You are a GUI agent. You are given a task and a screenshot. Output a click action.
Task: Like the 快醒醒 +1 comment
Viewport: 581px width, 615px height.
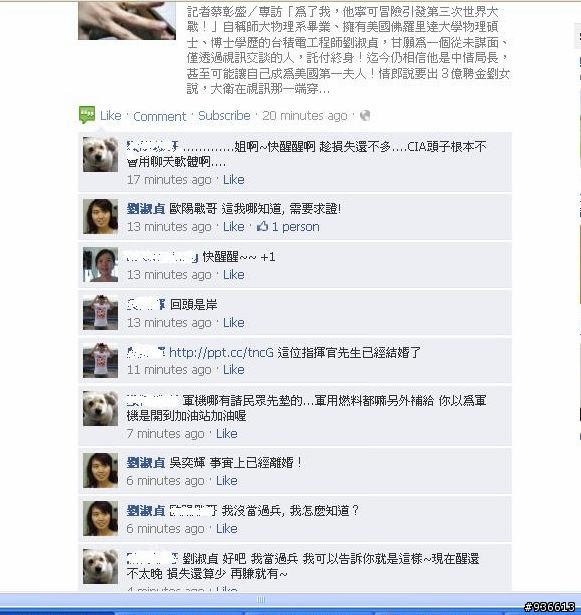pos(234,275)
